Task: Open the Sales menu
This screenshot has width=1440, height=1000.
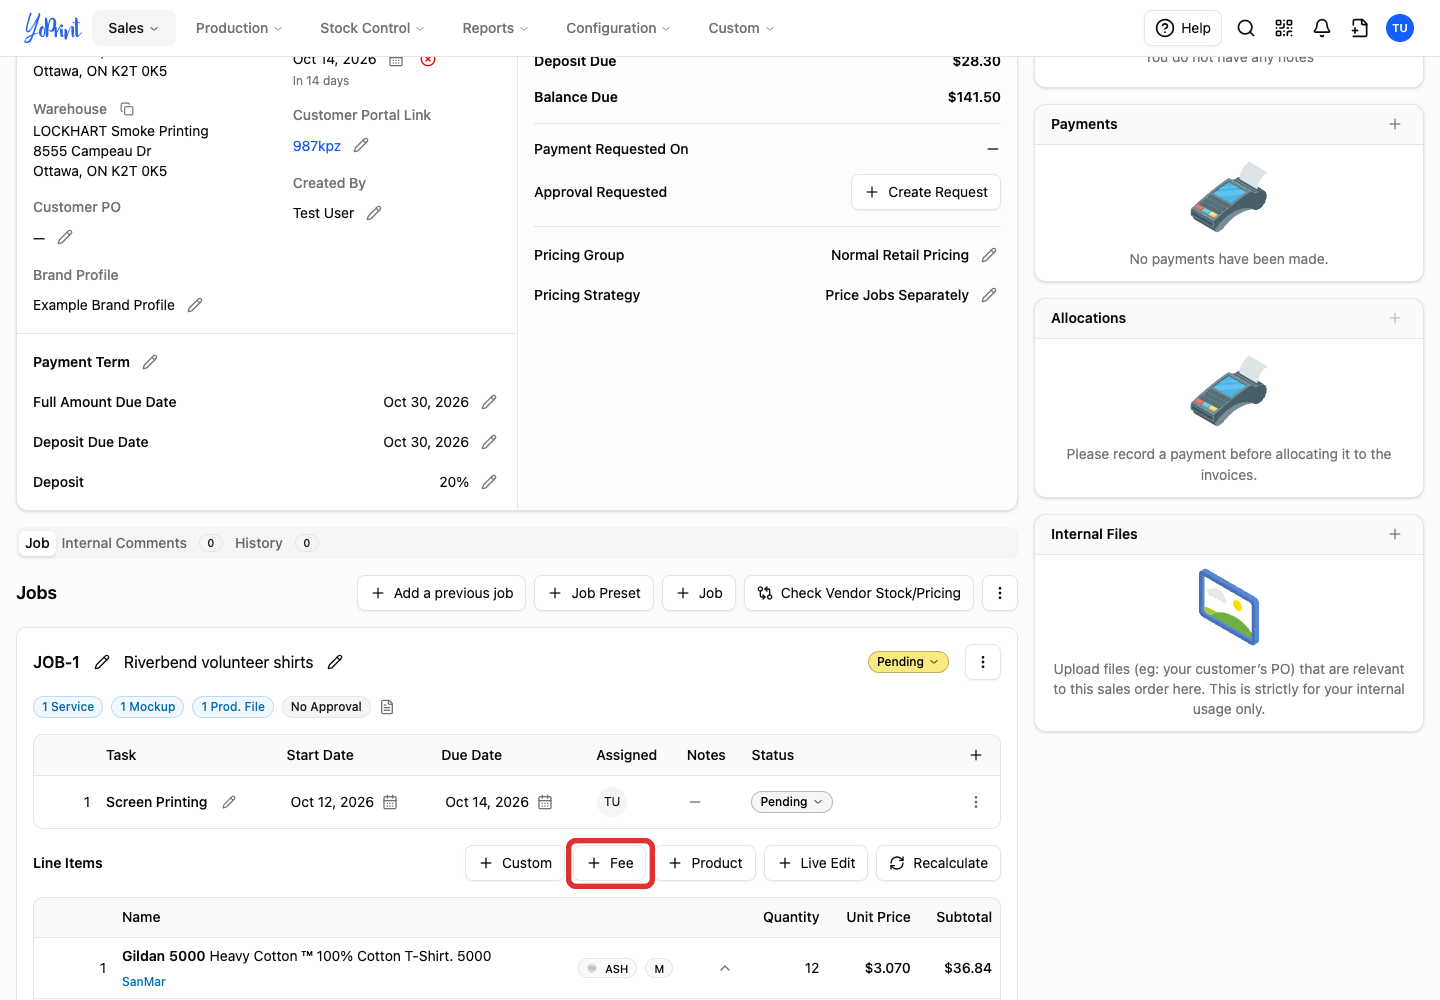Action: pos(134,28)
